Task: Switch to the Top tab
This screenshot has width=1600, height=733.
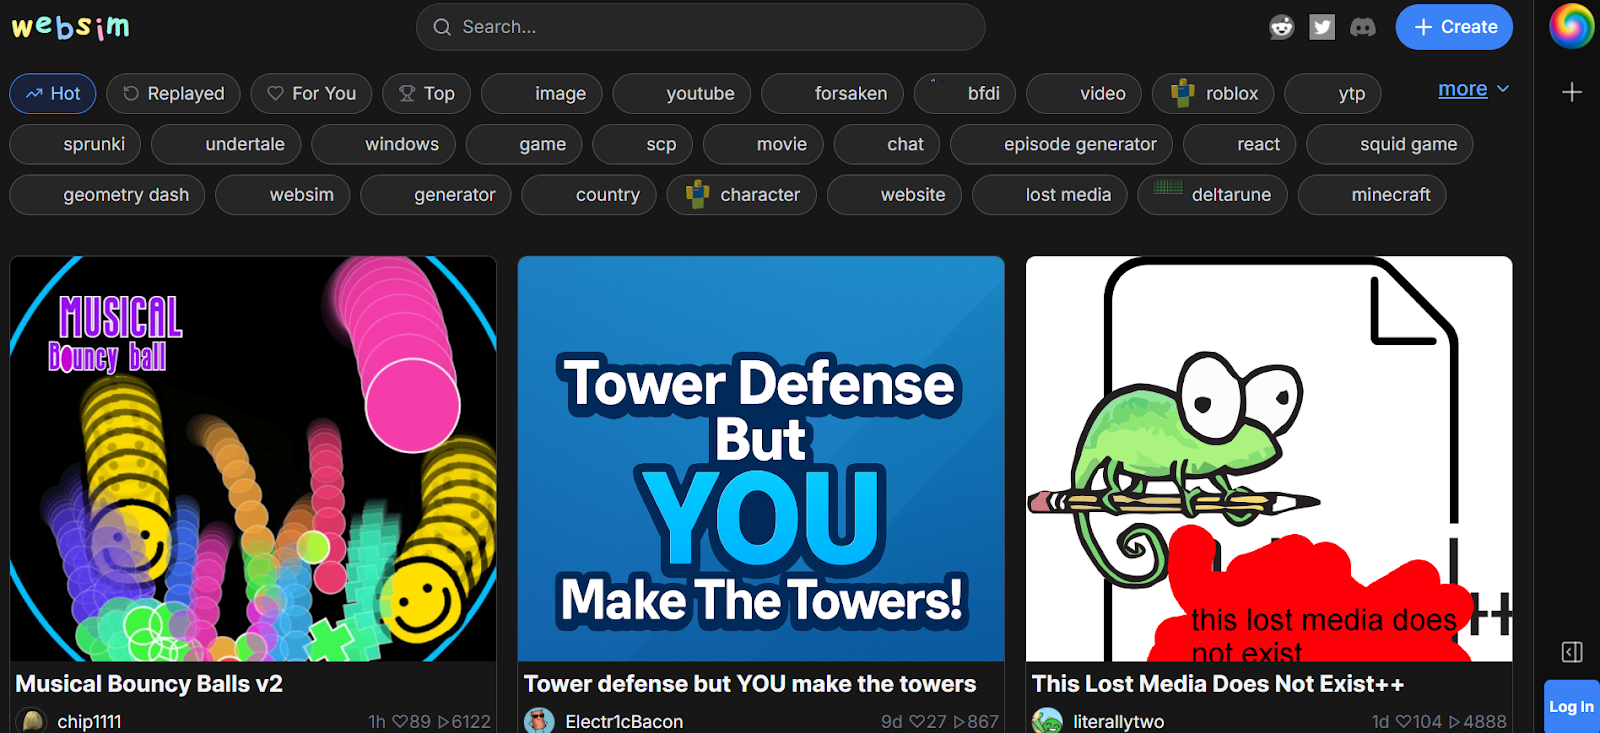Action: tap(426, 93)
